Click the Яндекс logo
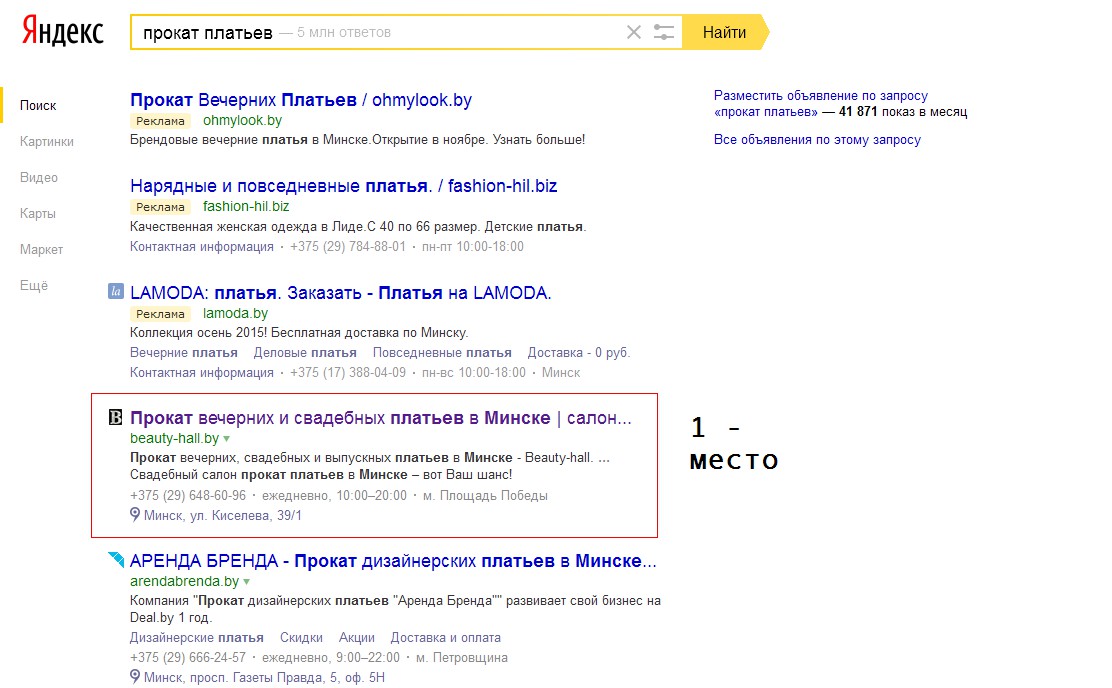 point(62,32)
